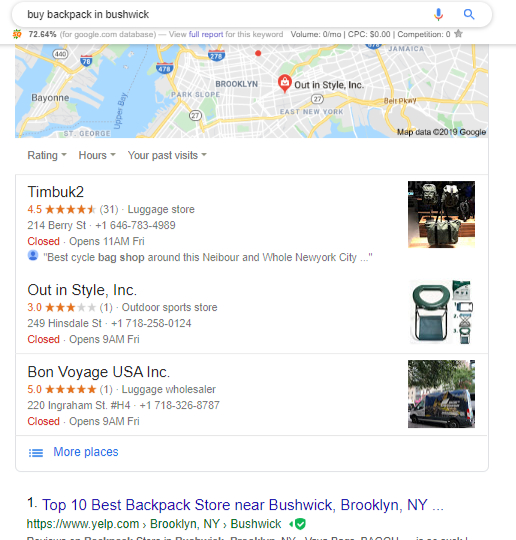Open the full report link
Image resolution: width=516 pixels, height=540 pixels.
(x=206, y=34)
